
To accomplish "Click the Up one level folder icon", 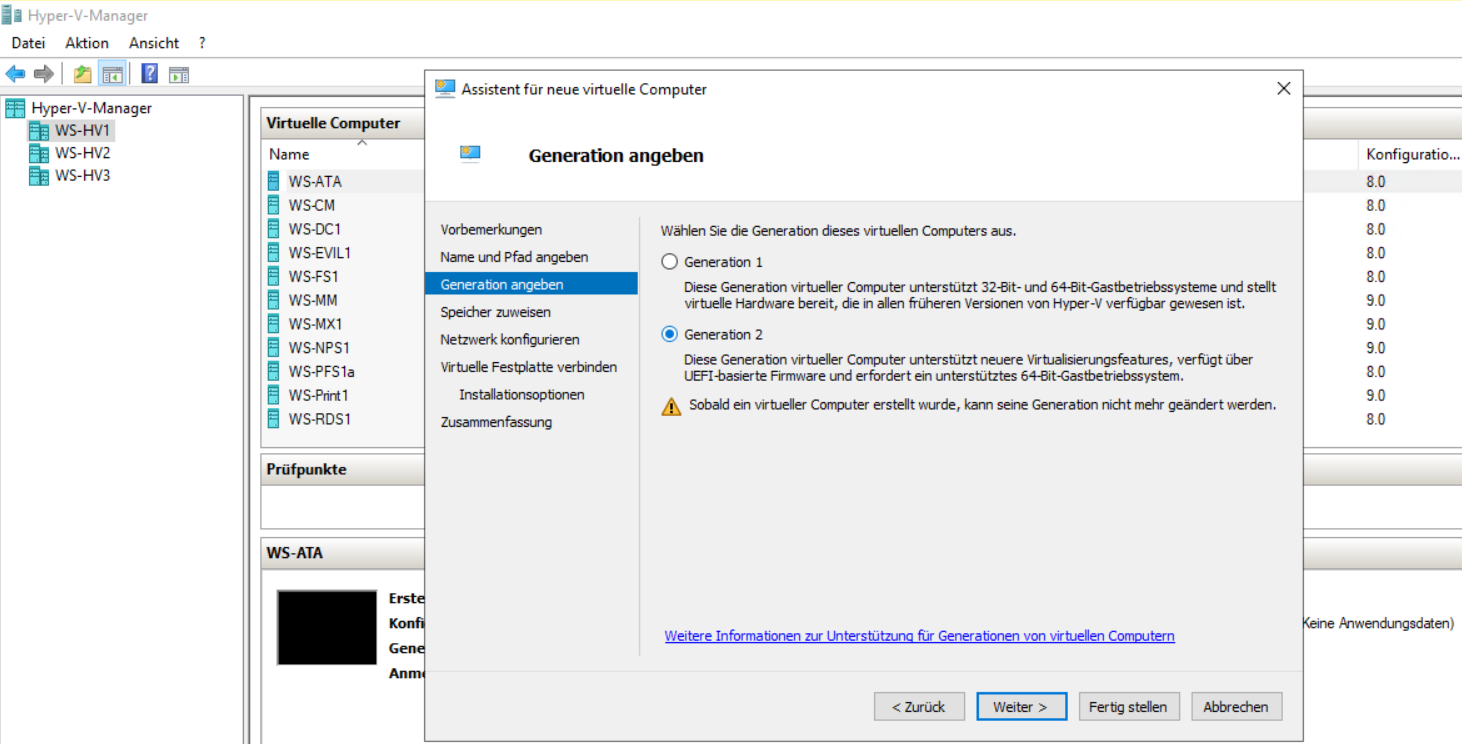I will pos(83,74).
